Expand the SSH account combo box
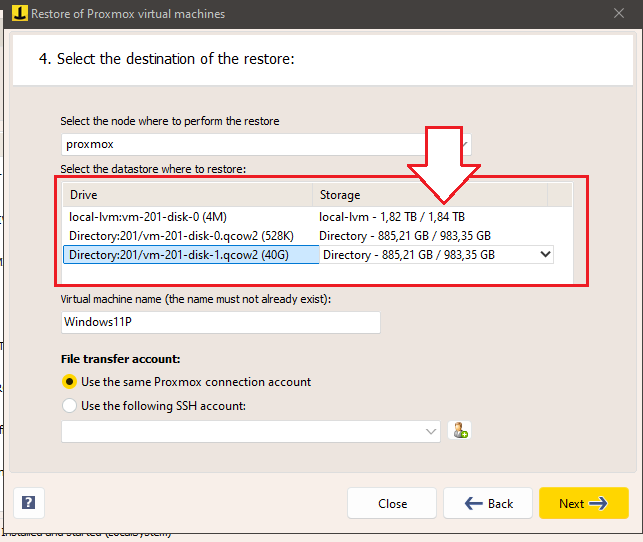Image resolution: width=643 pixels, height=542 pixels. tap(431, 431)
